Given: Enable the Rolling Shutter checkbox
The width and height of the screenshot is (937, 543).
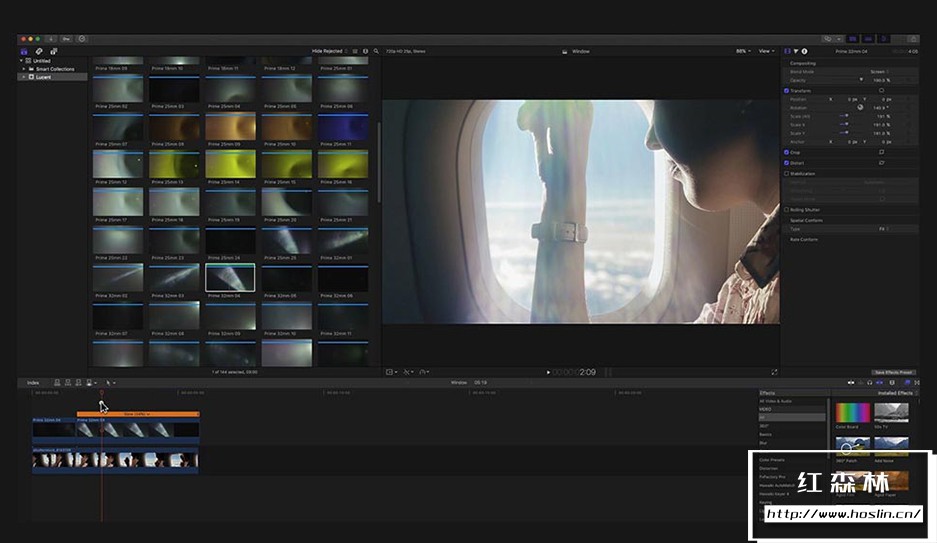Looking at the screenshot, I should [x=787, y=210].
